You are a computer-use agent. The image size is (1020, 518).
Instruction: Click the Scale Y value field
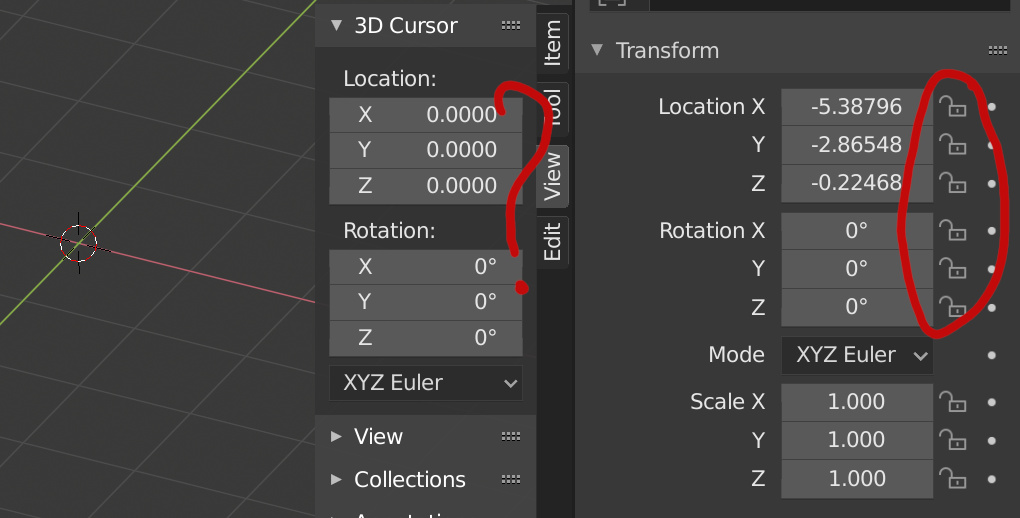tap(857, 440)
